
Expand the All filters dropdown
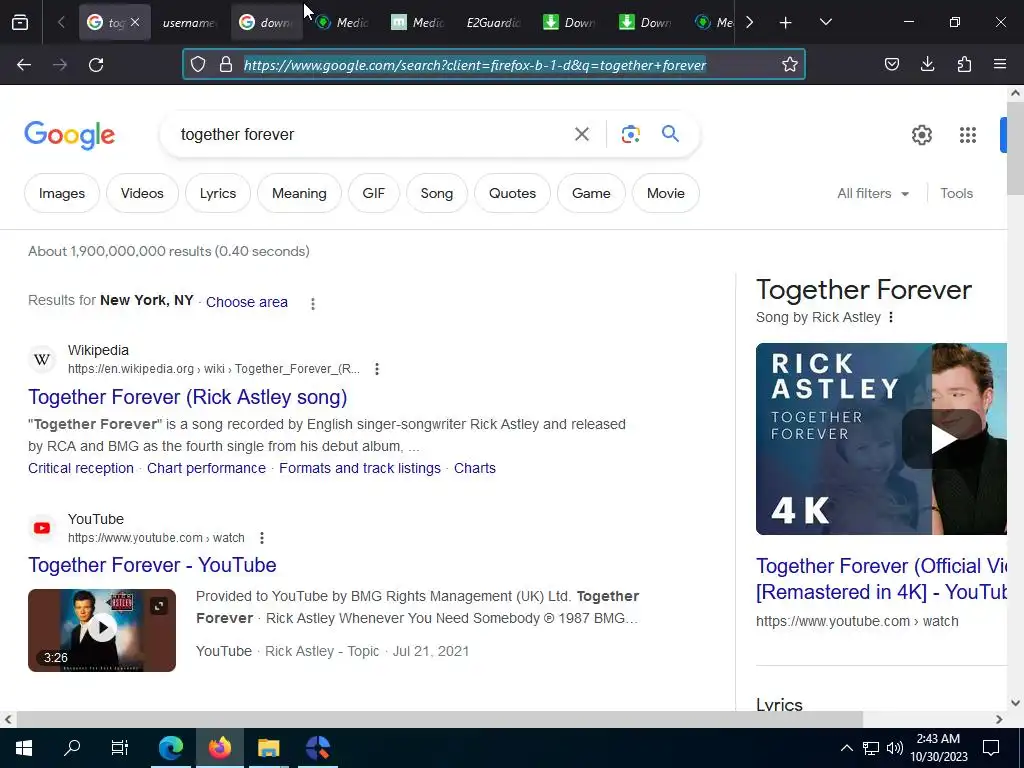click(x=873, y=193)
